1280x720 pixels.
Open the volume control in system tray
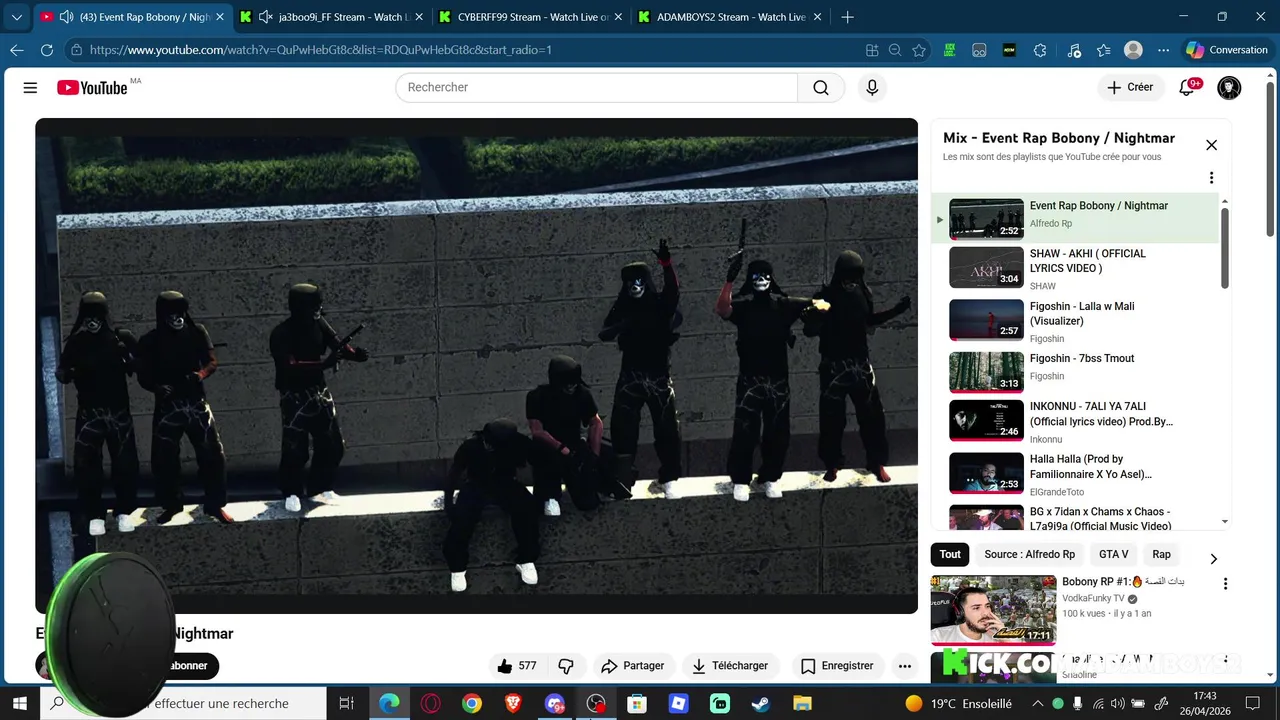pos(1117,704)
